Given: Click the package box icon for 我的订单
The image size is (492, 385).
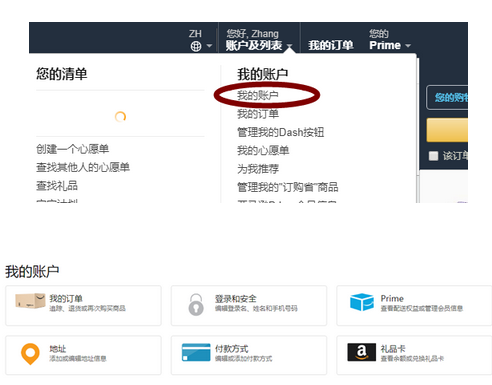Looking at the screenshot, I should (30, 301).
